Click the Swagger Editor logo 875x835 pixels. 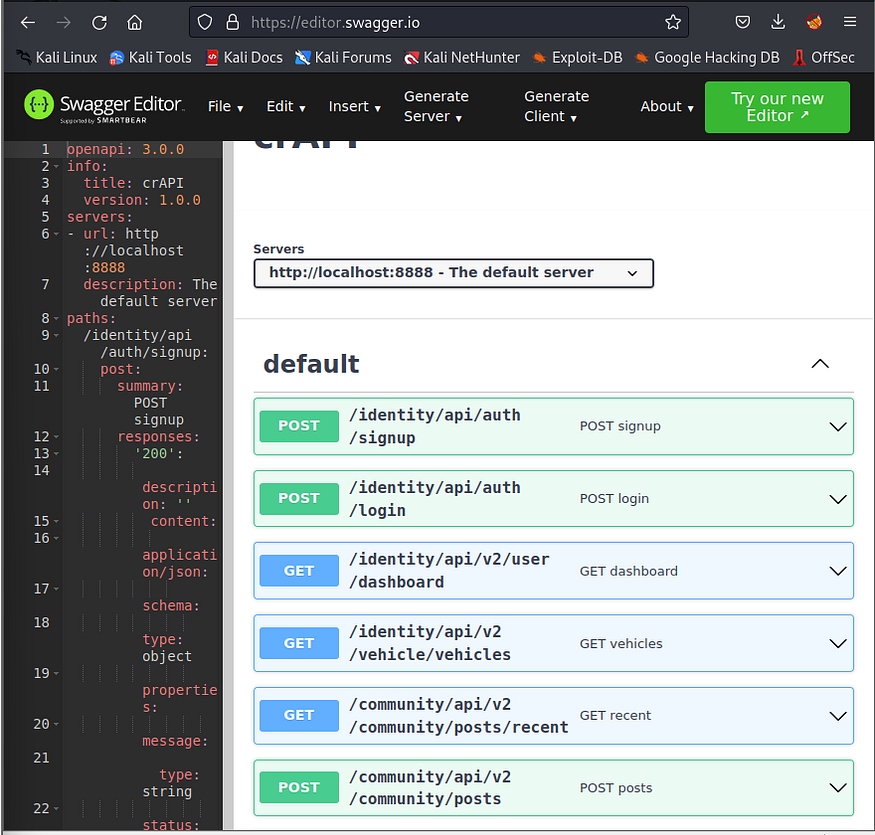click(x=103, y=106)
